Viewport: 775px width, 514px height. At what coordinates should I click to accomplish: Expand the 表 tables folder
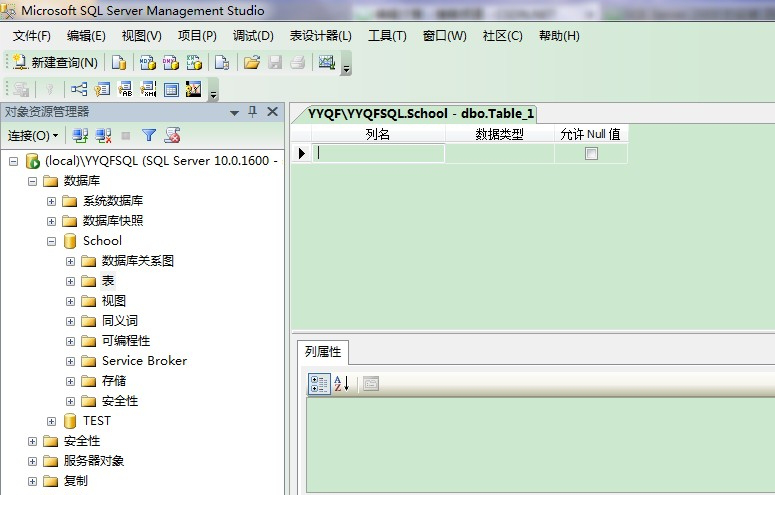70,281
